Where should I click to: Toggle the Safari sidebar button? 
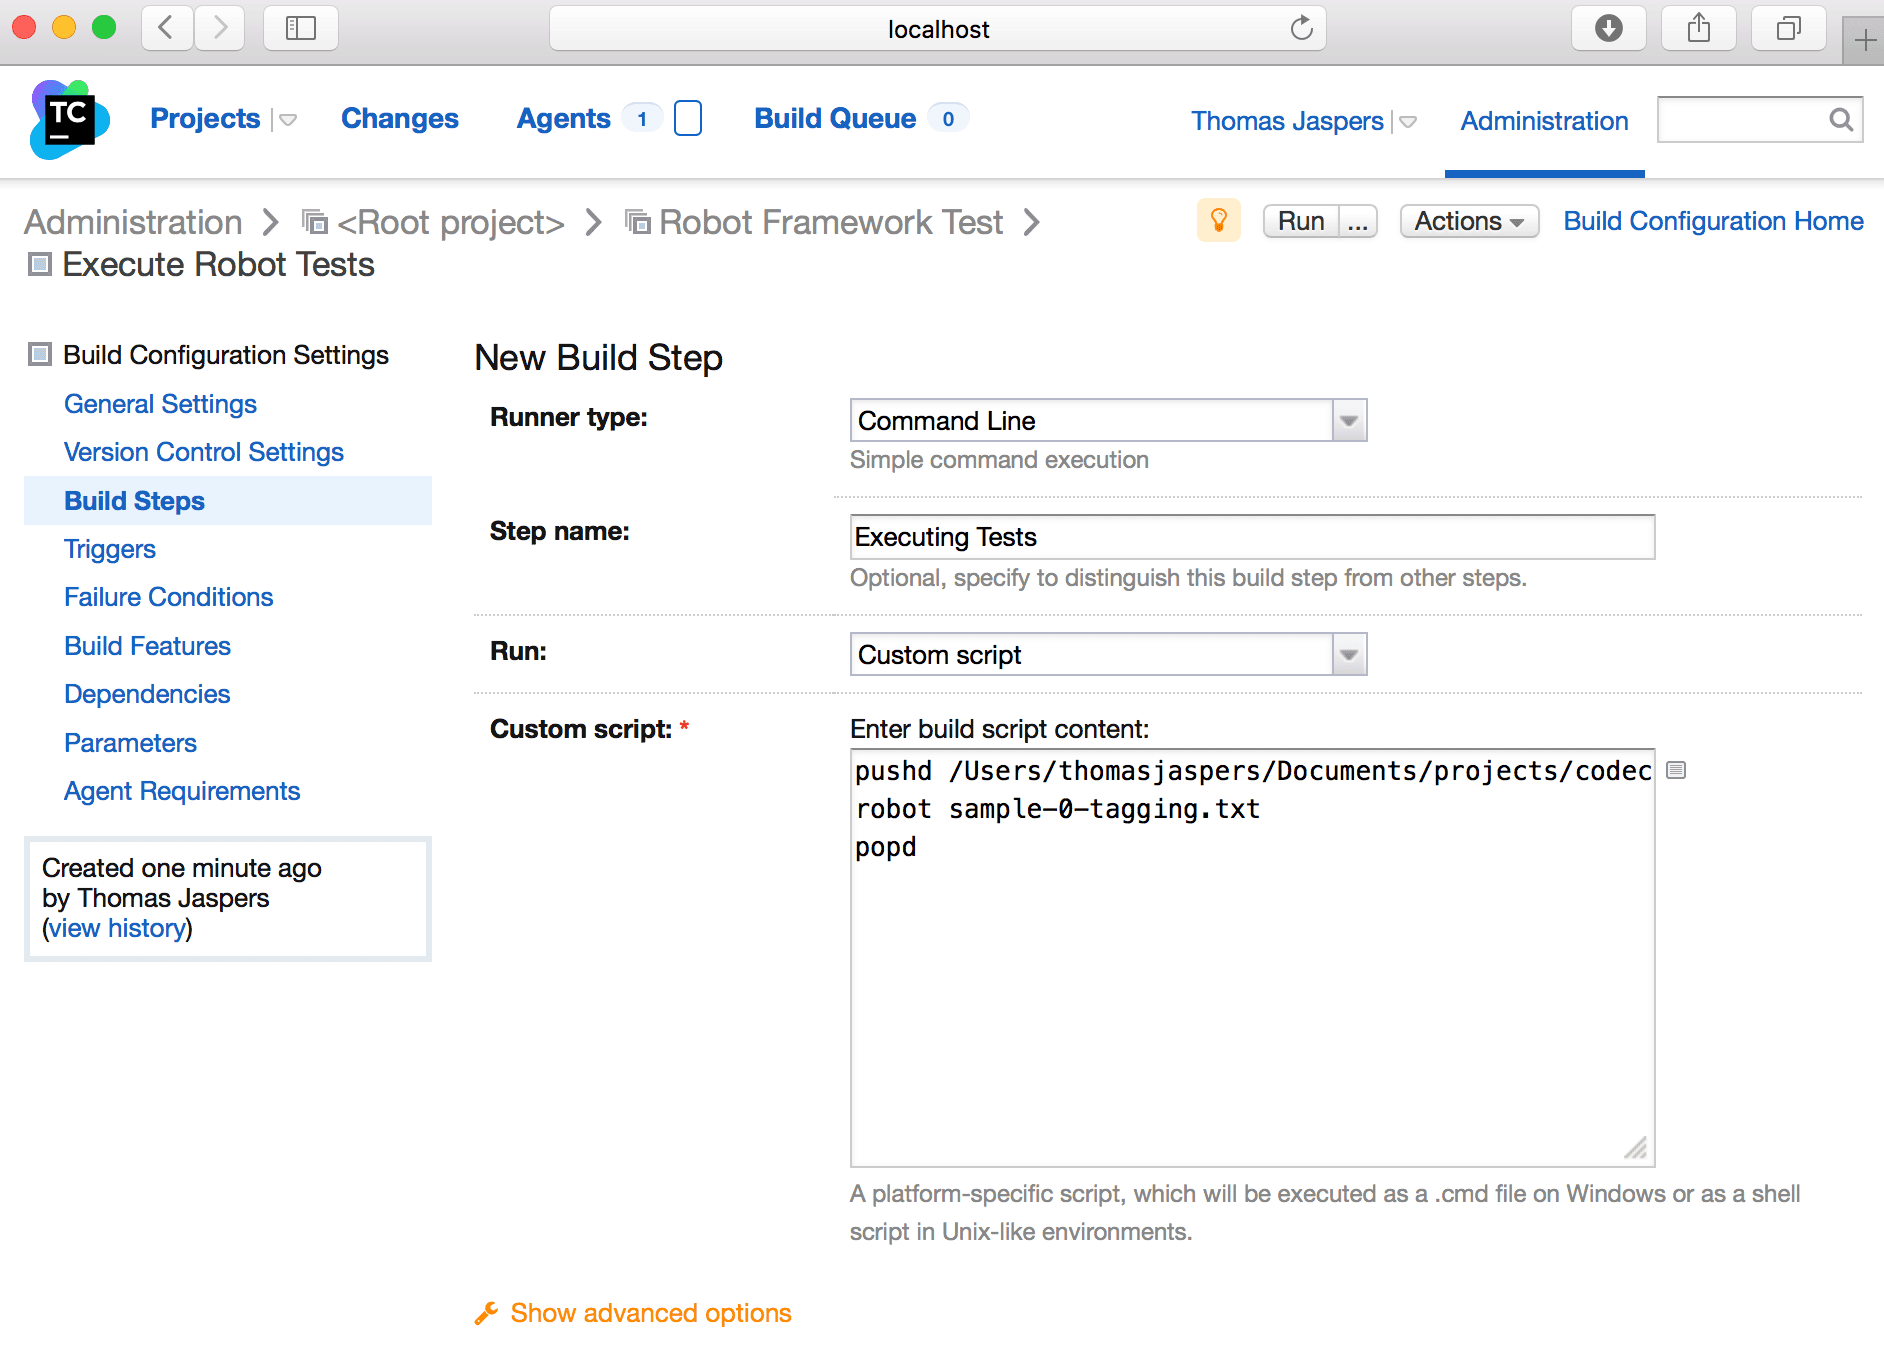tap(300, 28)
